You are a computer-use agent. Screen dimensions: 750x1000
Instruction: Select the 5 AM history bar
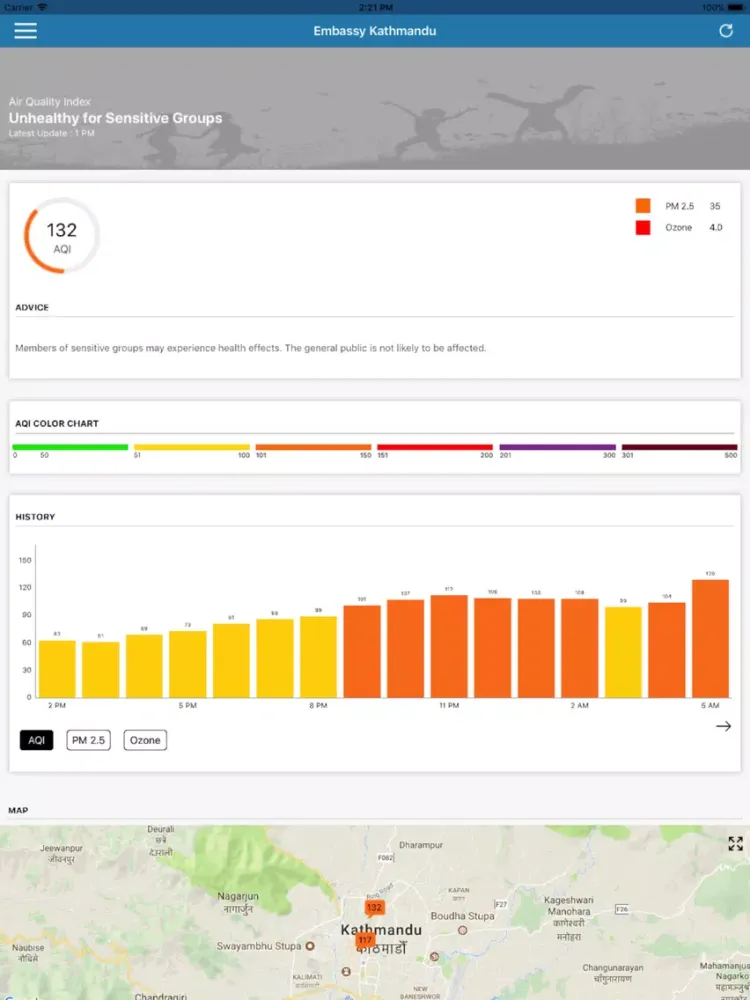(x=710, y=638)
